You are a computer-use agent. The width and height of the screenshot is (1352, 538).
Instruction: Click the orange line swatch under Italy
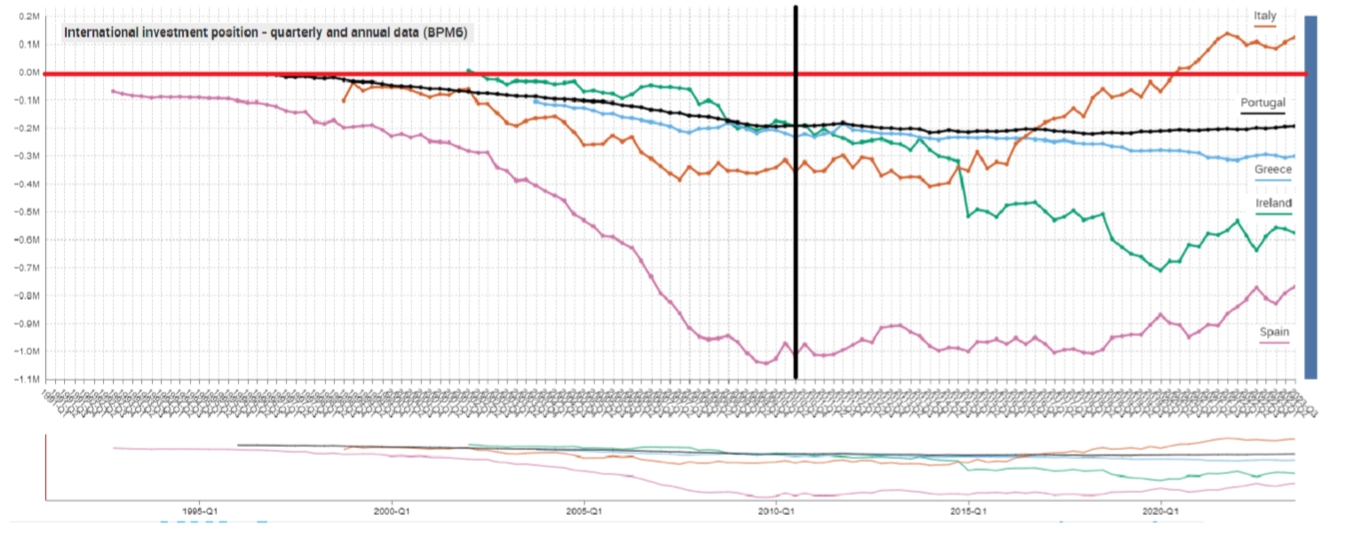tap(1266, 26)
